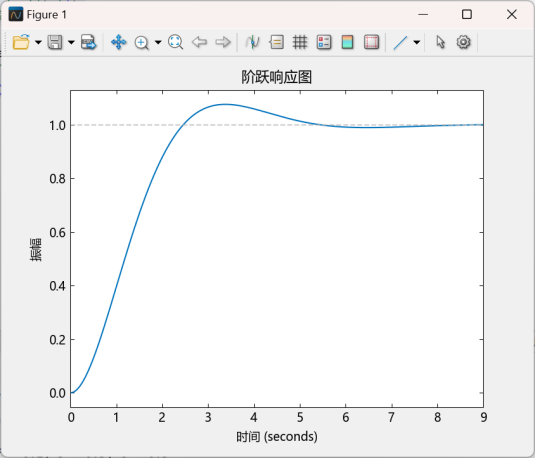Expand the line tool dropdown arrow
The image size is (535, 458).
click(x=417, y=42)
